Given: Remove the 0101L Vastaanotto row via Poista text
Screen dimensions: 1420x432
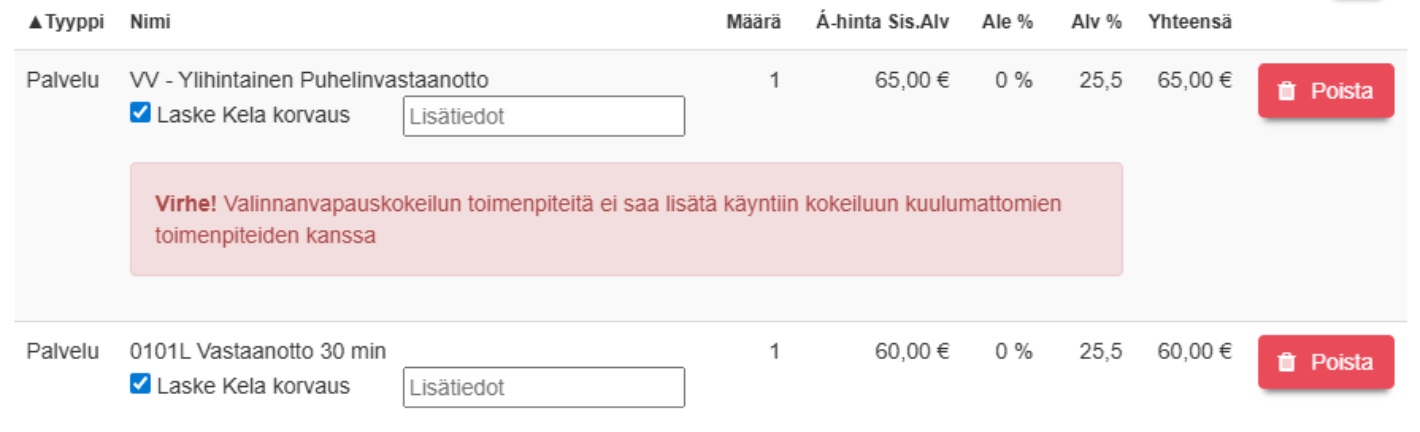Looking at the screenshot, I should [x=1341, y=362].
